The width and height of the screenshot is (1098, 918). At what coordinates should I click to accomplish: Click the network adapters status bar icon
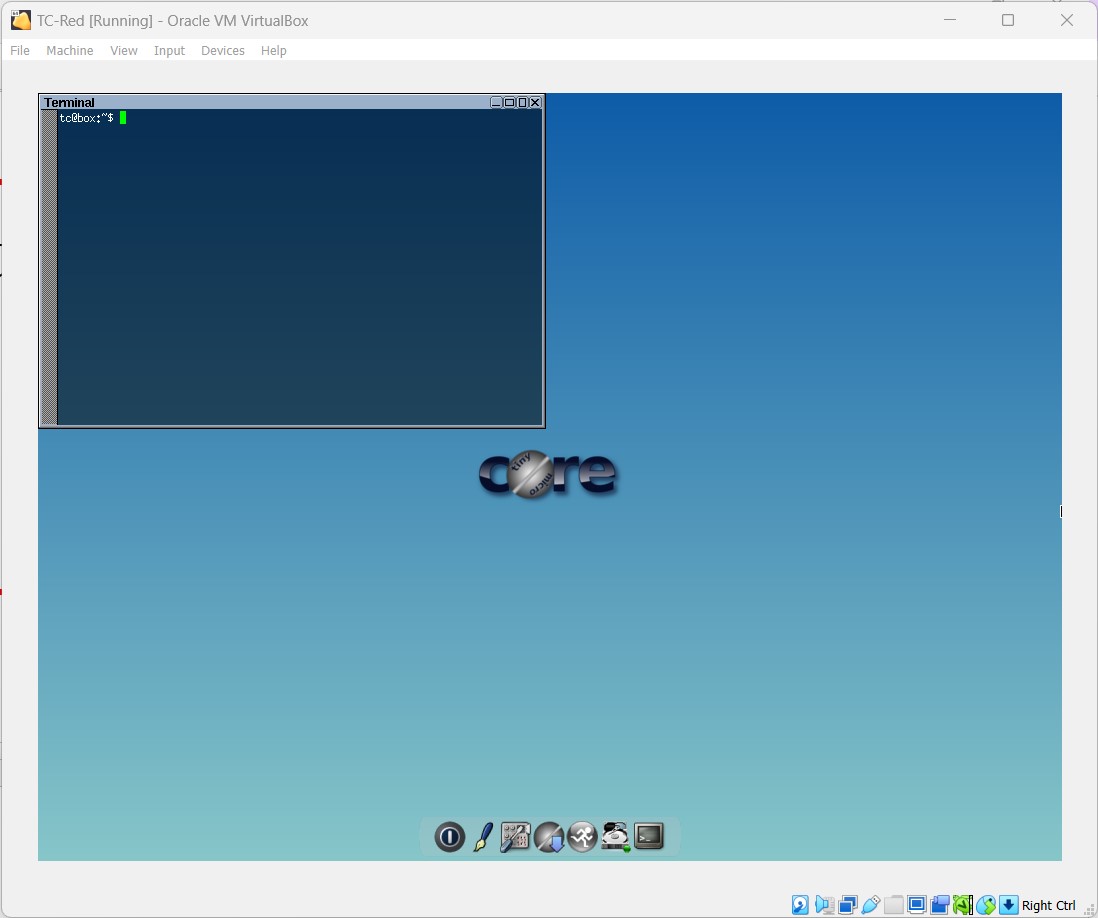(x=847, y=904)
